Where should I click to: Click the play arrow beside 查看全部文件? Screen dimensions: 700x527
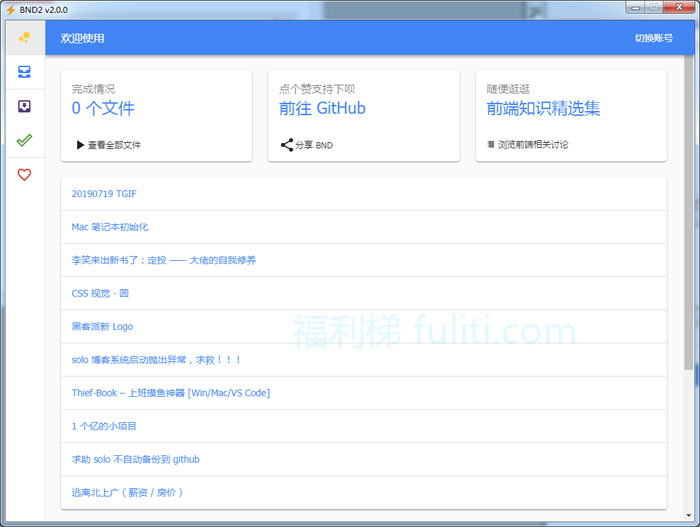tap(80, 145)
